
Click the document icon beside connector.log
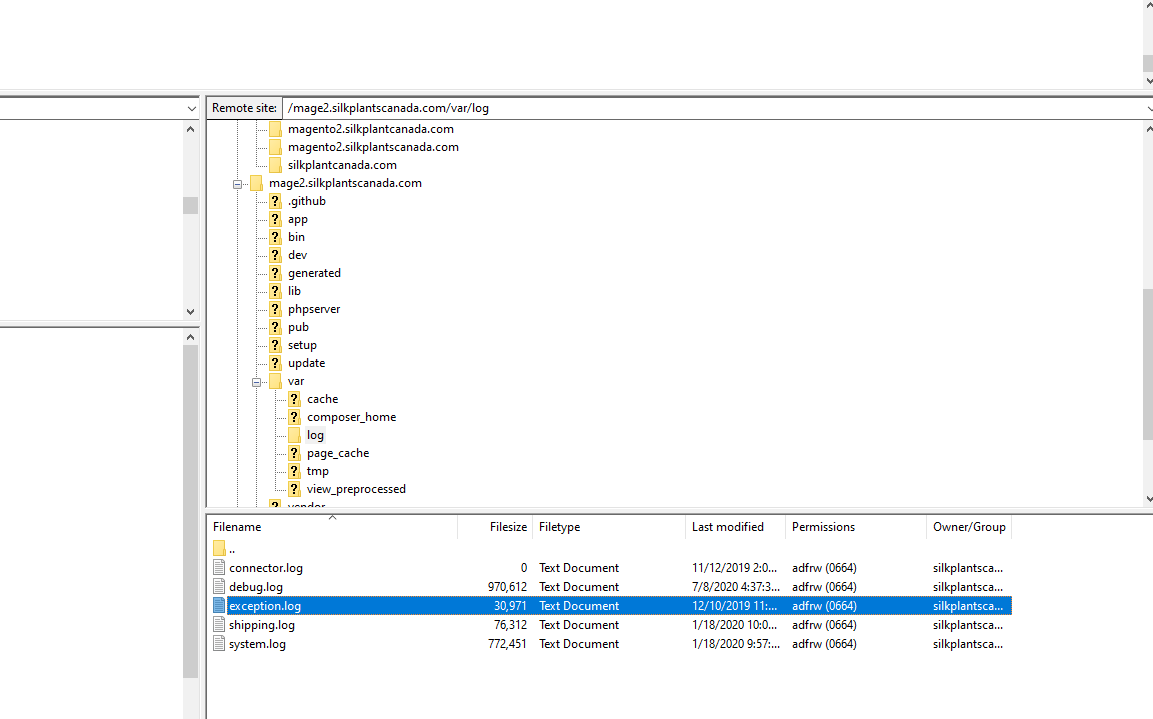pos(218,567)
